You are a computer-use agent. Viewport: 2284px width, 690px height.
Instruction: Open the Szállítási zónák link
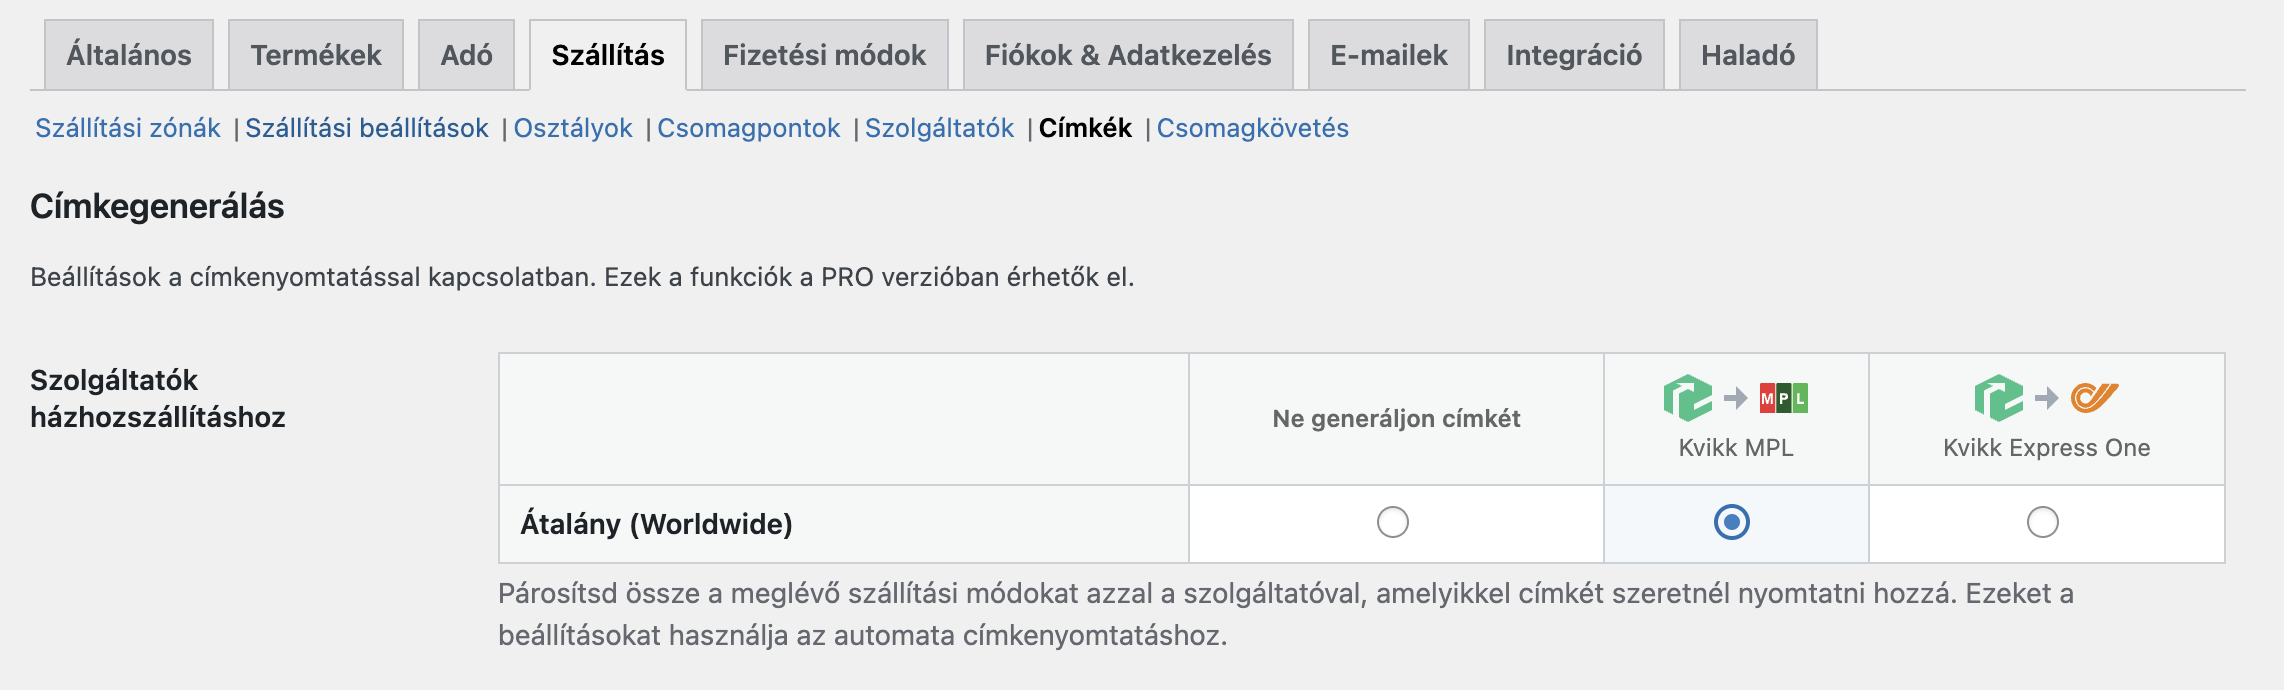(x=128, y=128)
